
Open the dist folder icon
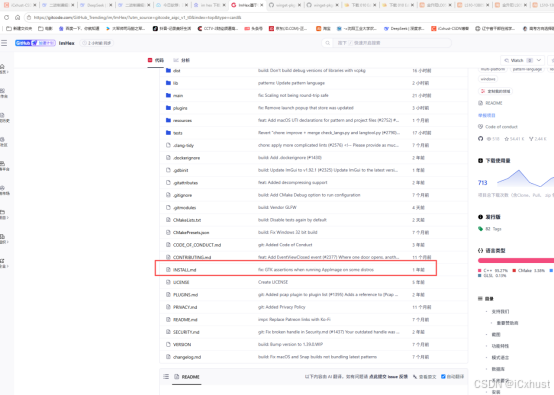click(x=168, y=71)
